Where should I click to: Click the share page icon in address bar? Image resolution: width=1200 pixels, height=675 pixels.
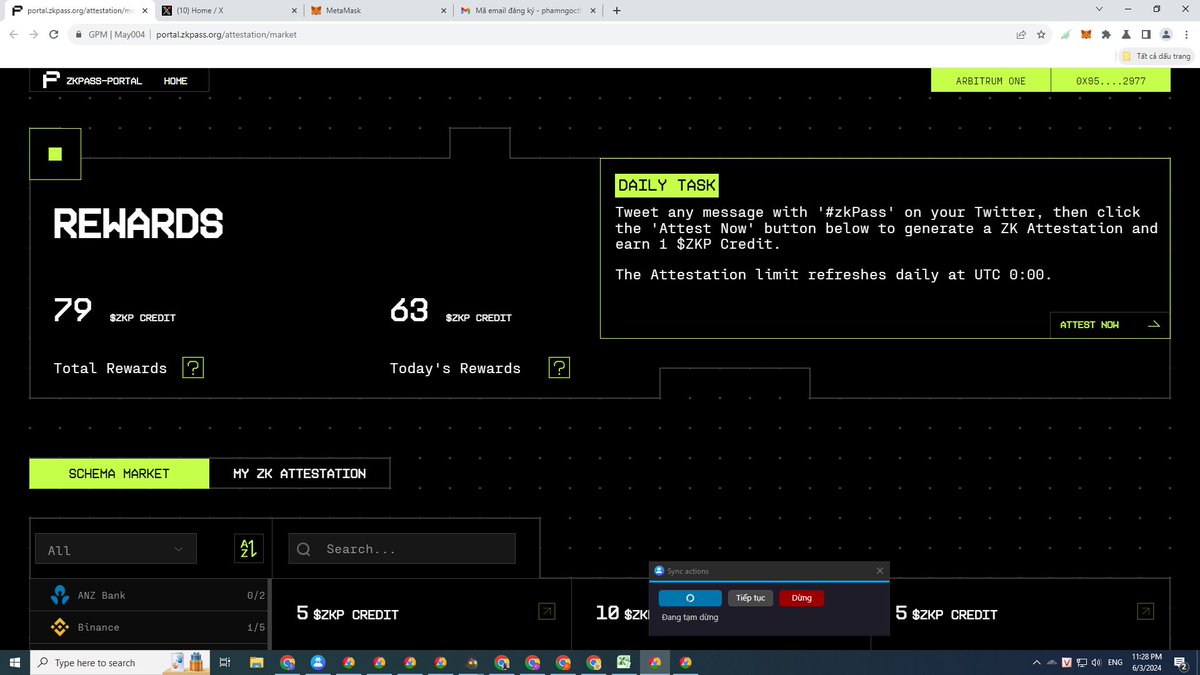[x=1020, y=34]
